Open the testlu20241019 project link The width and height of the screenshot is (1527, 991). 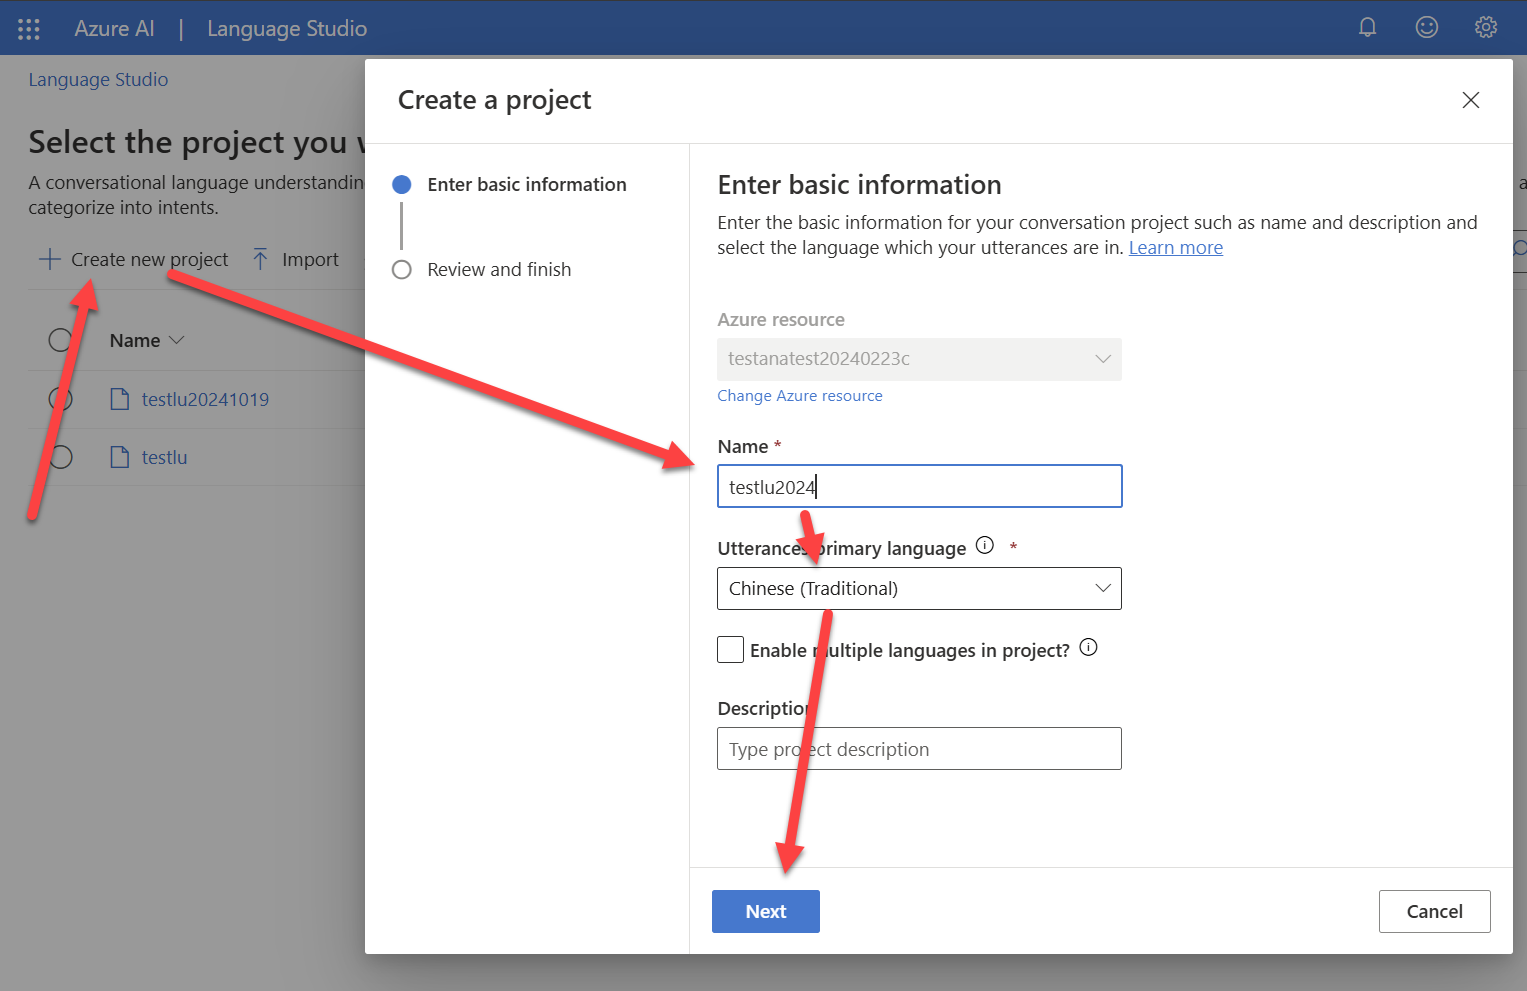pyautogui.click(x=205, y=399)
